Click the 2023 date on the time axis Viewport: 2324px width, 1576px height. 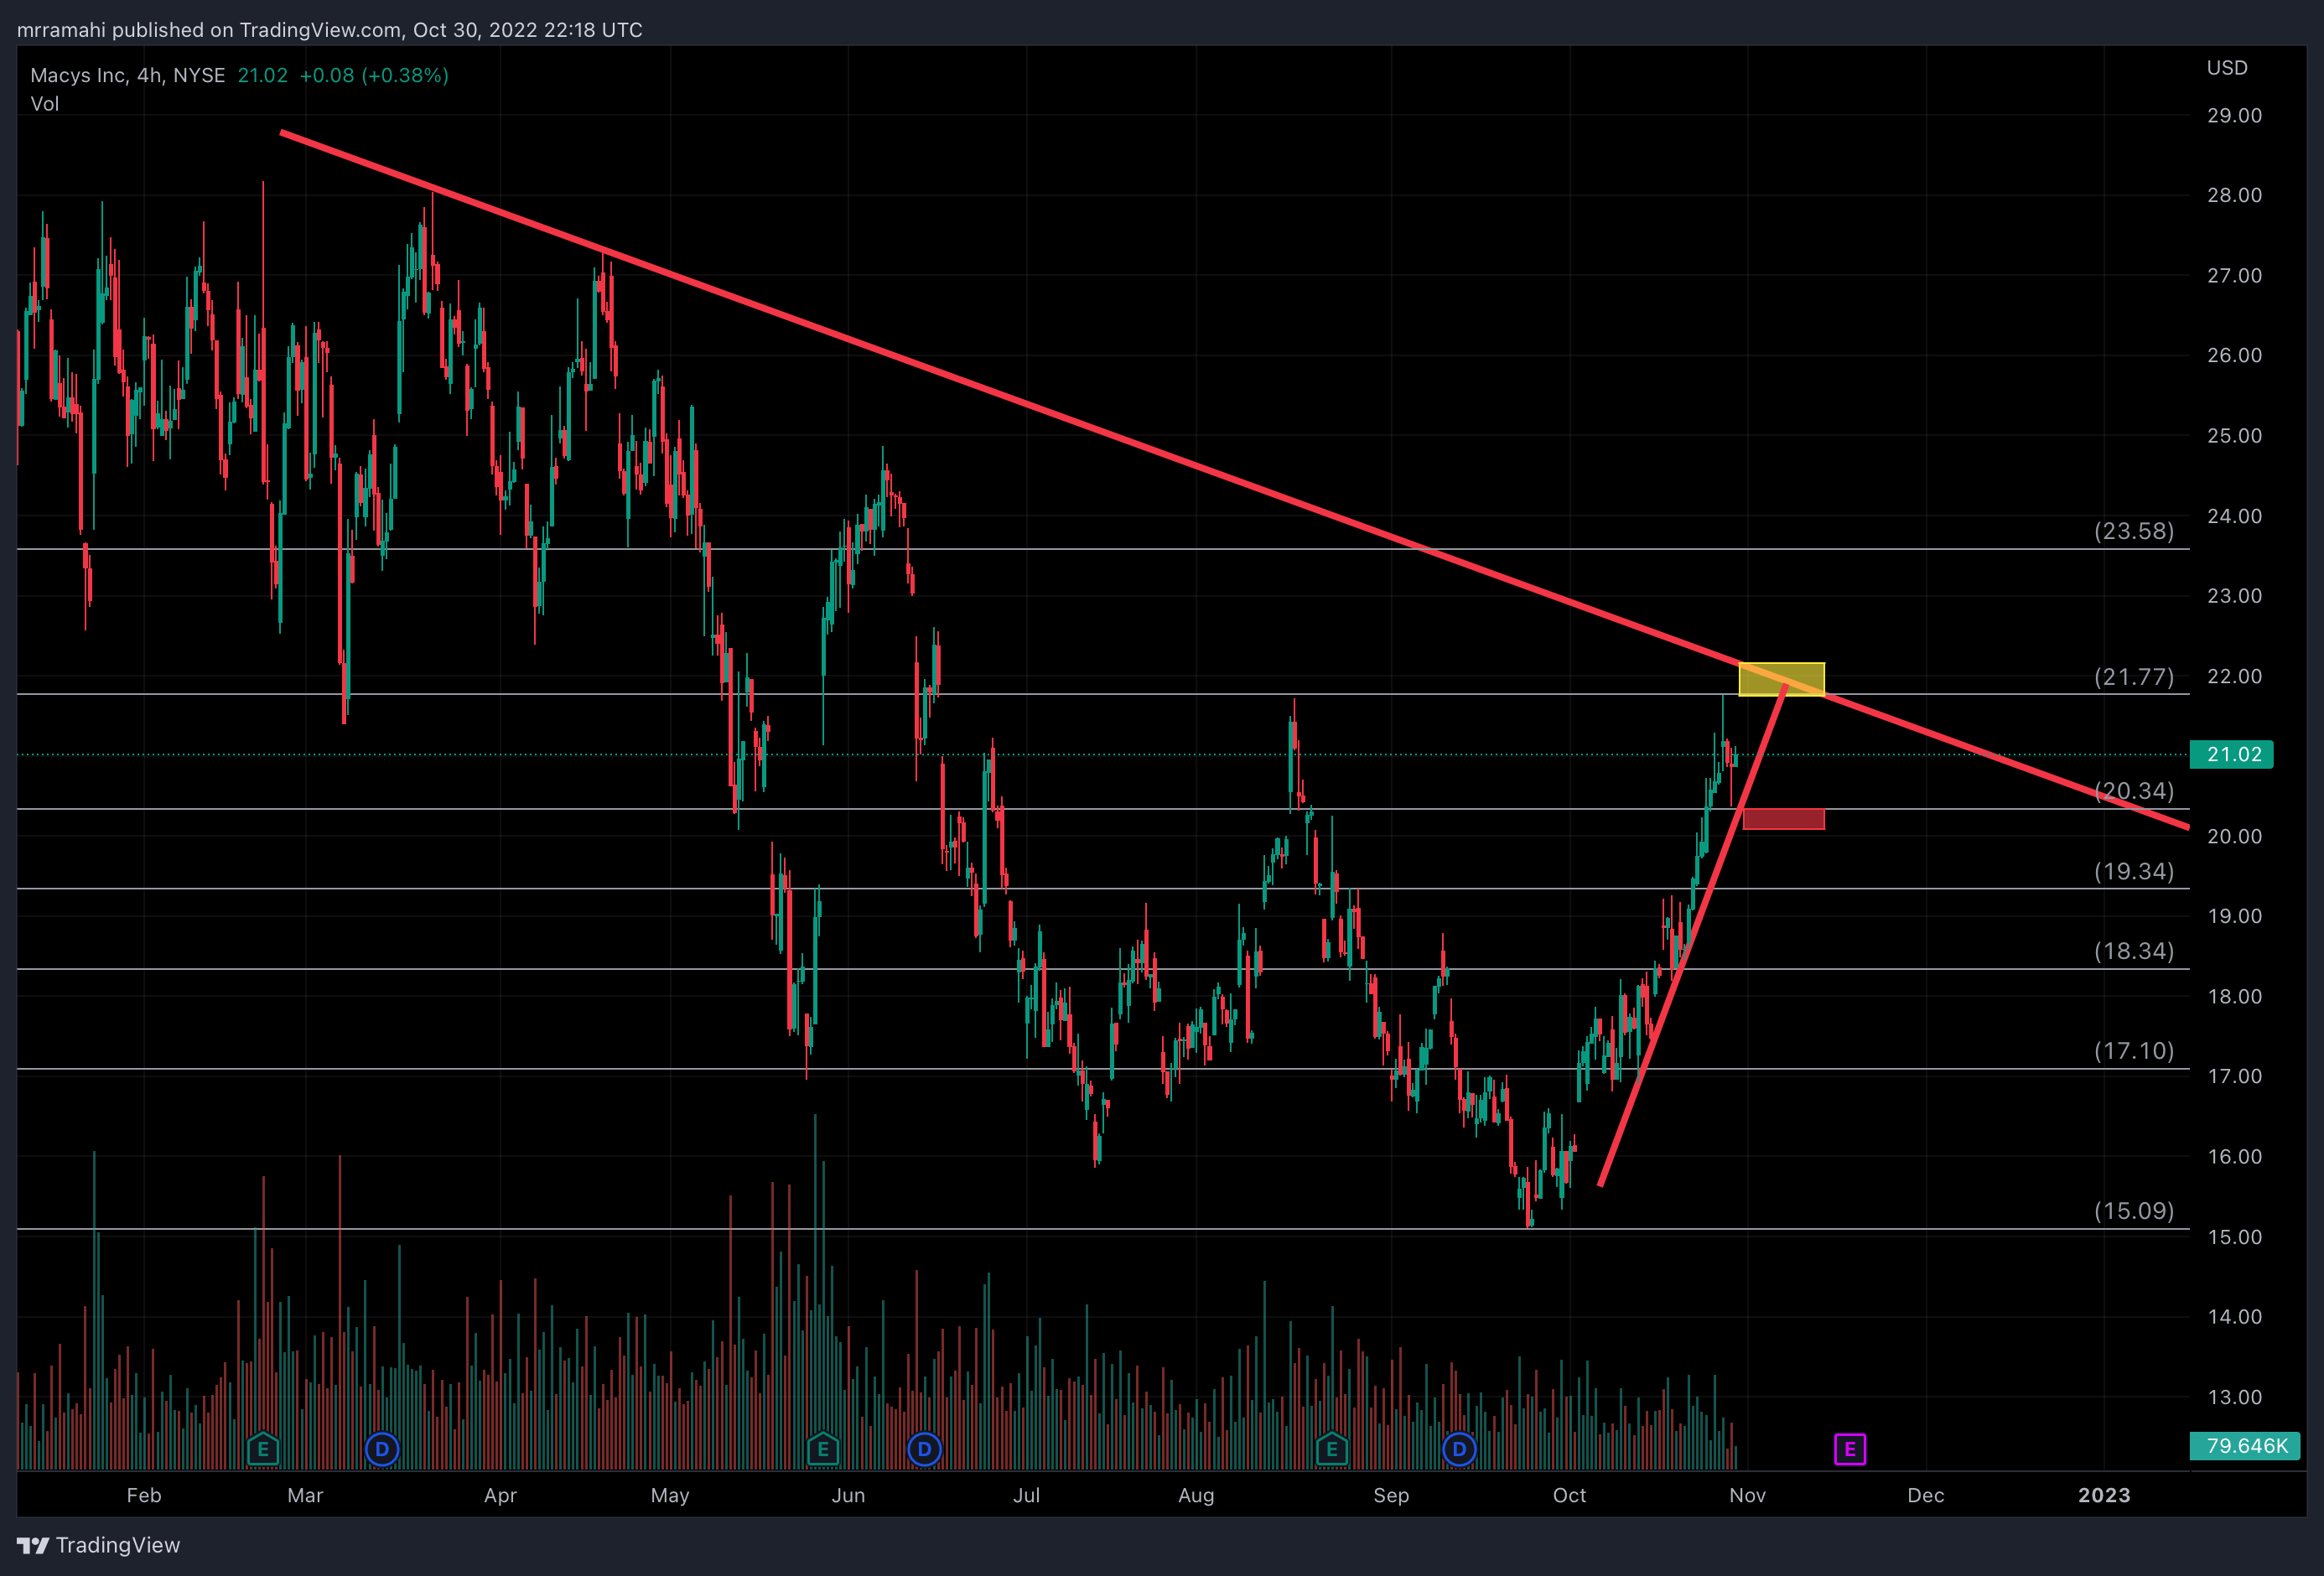(x=2103, y=1495)
